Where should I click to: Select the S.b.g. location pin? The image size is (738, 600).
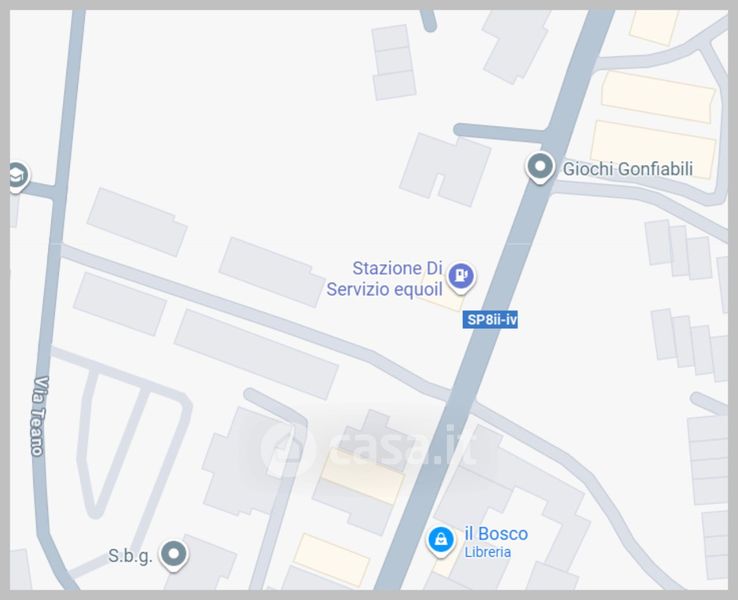[x=174, y=555]
